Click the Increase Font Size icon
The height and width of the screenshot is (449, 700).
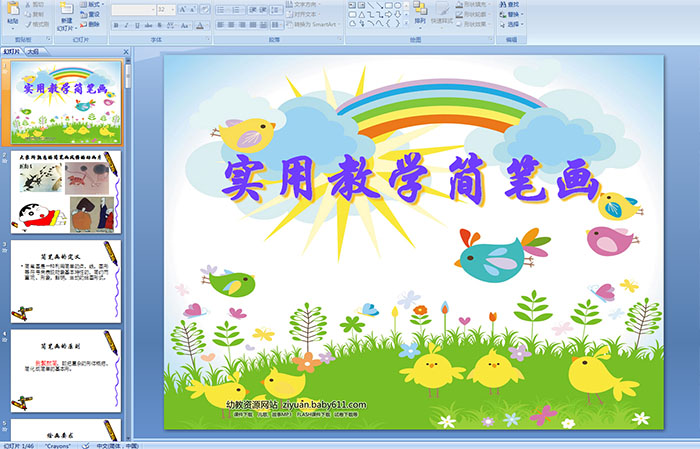coord(182,9)
